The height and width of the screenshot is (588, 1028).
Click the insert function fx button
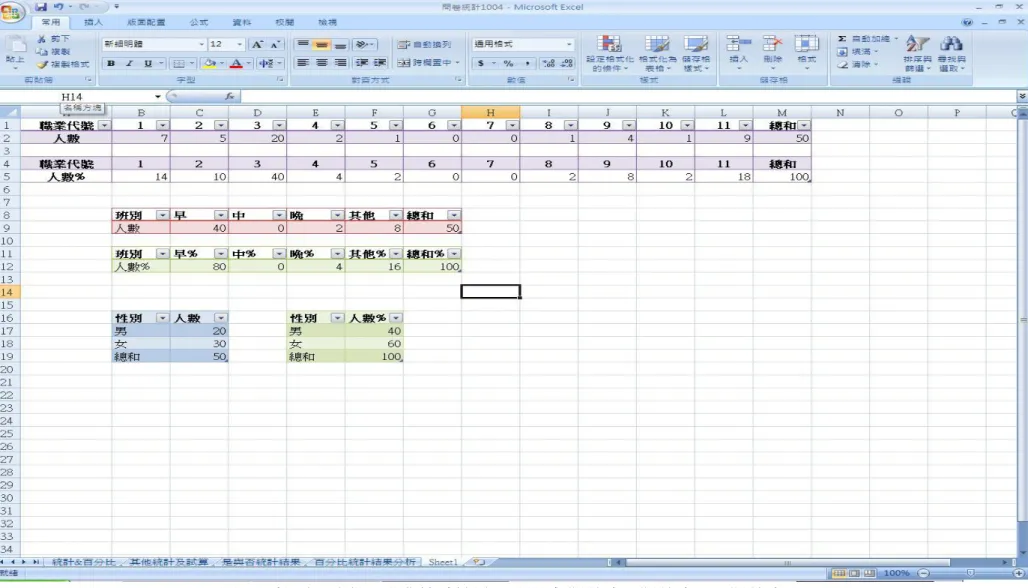tap(229, 96)
